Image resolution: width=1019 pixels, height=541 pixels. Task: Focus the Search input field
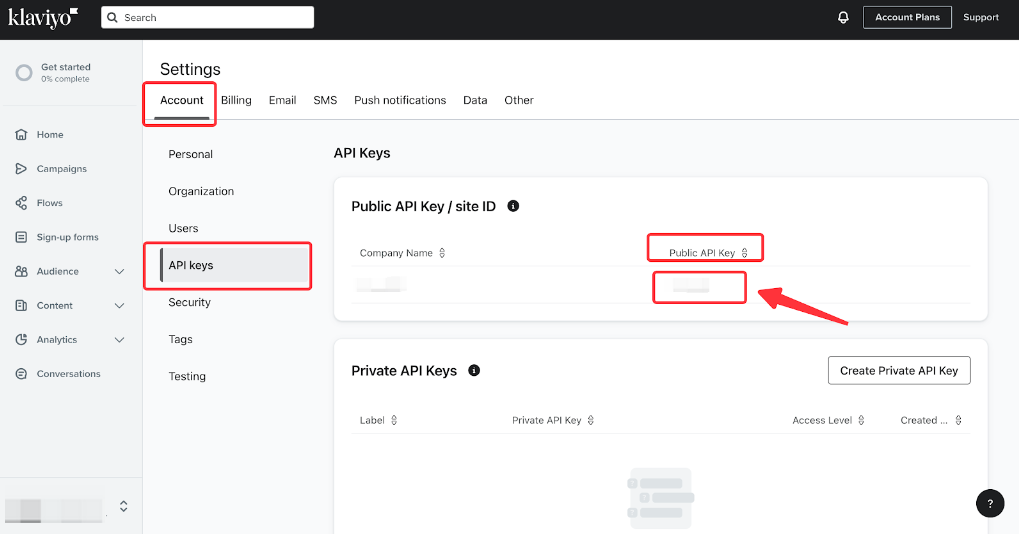[207, 18]
